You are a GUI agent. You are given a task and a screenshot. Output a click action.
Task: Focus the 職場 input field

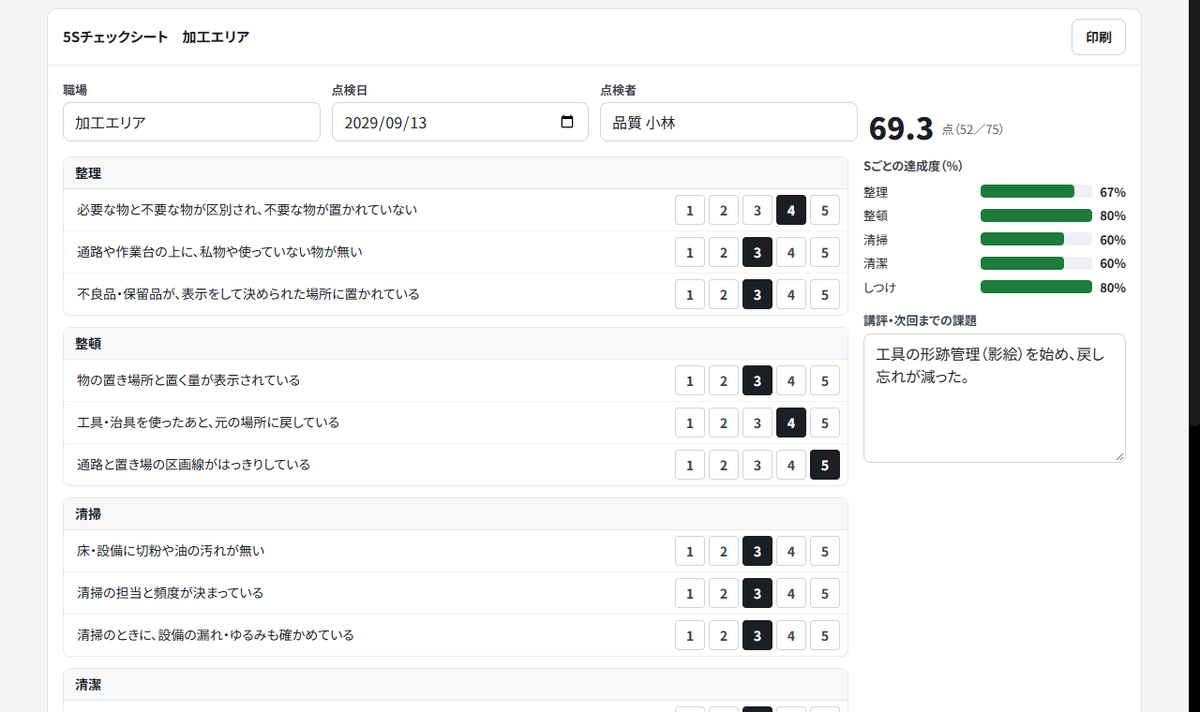pyautogui.click(x=191, y=122)
